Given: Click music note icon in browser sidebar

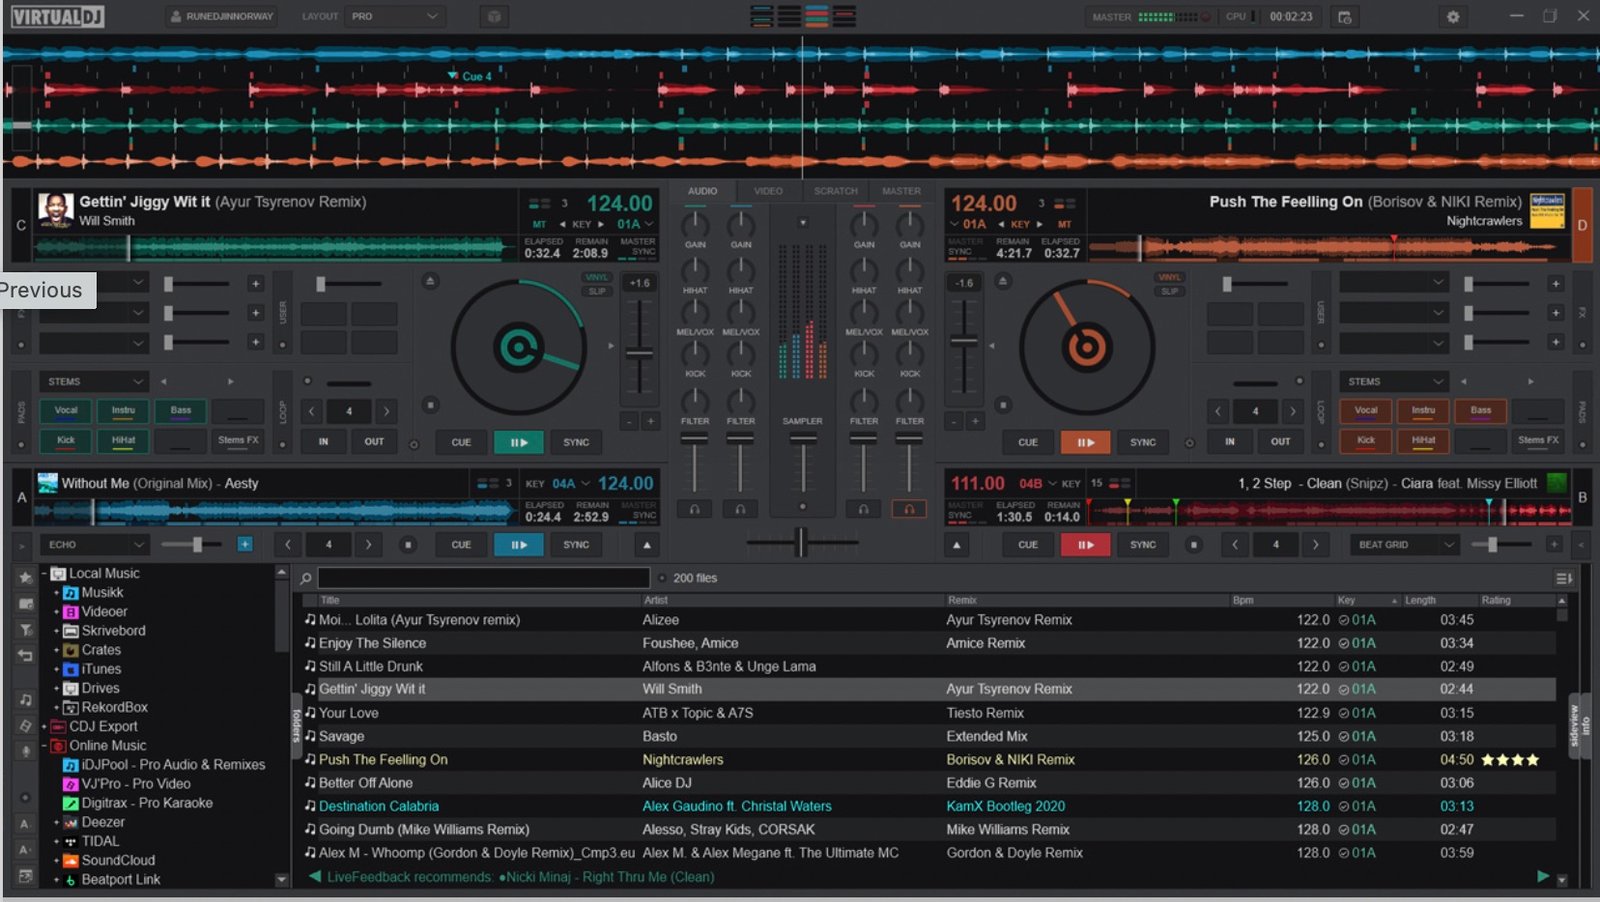Looking at the screenshot, I should pyautogui.click(x=26, y=700).
